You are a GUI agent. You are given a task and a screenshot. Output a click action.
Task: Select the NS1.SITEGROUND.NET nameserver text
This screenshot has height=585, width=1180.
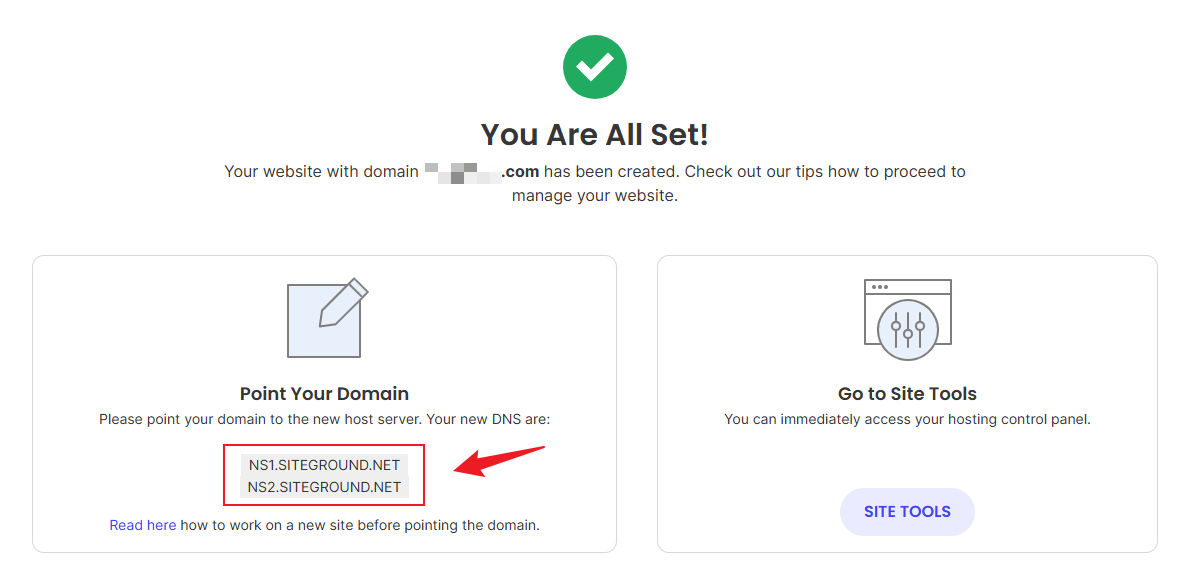coord(324,465)
